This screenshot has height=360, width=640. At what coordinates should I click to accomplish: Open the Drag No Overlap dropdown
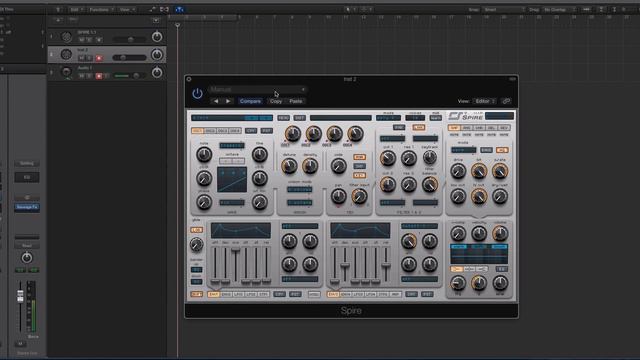point(559,9)
